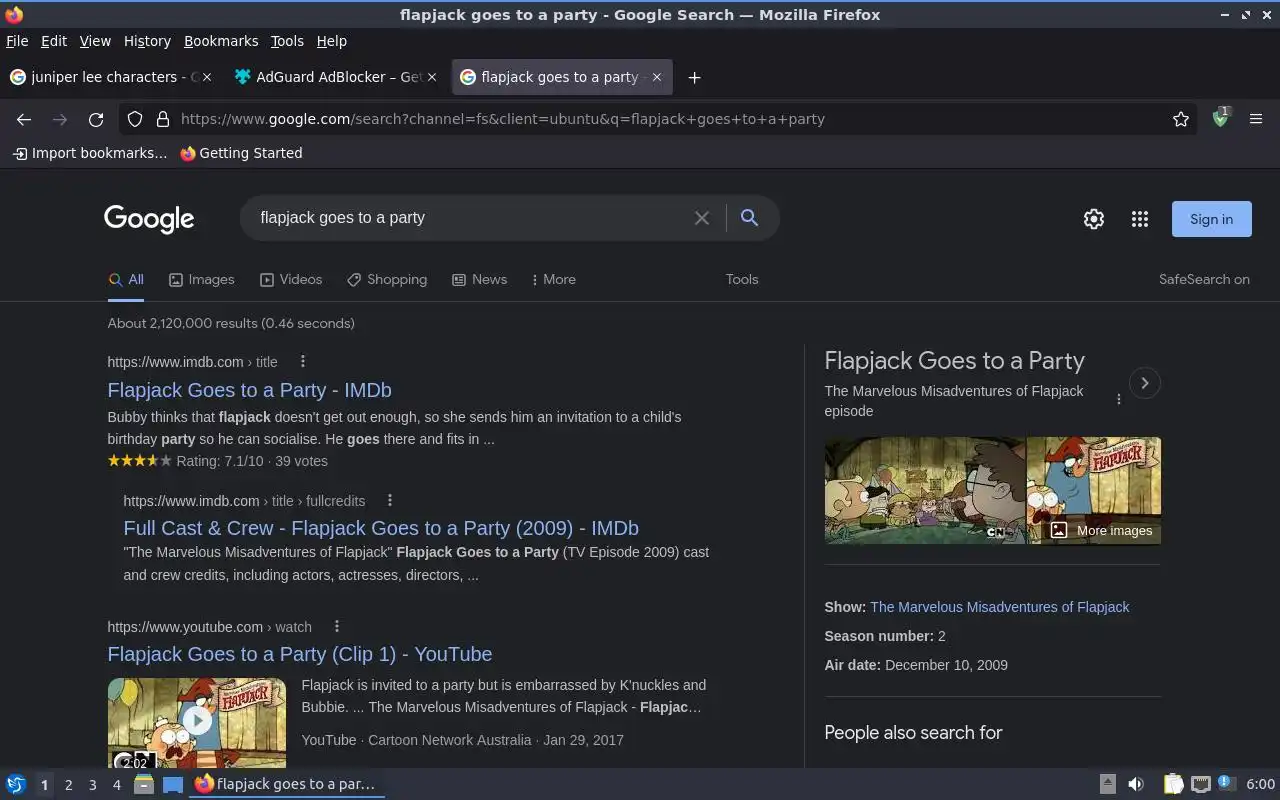Open the Firefox hamburger application menu
The image size is (1280, 800).
(x=1256, y=119)
